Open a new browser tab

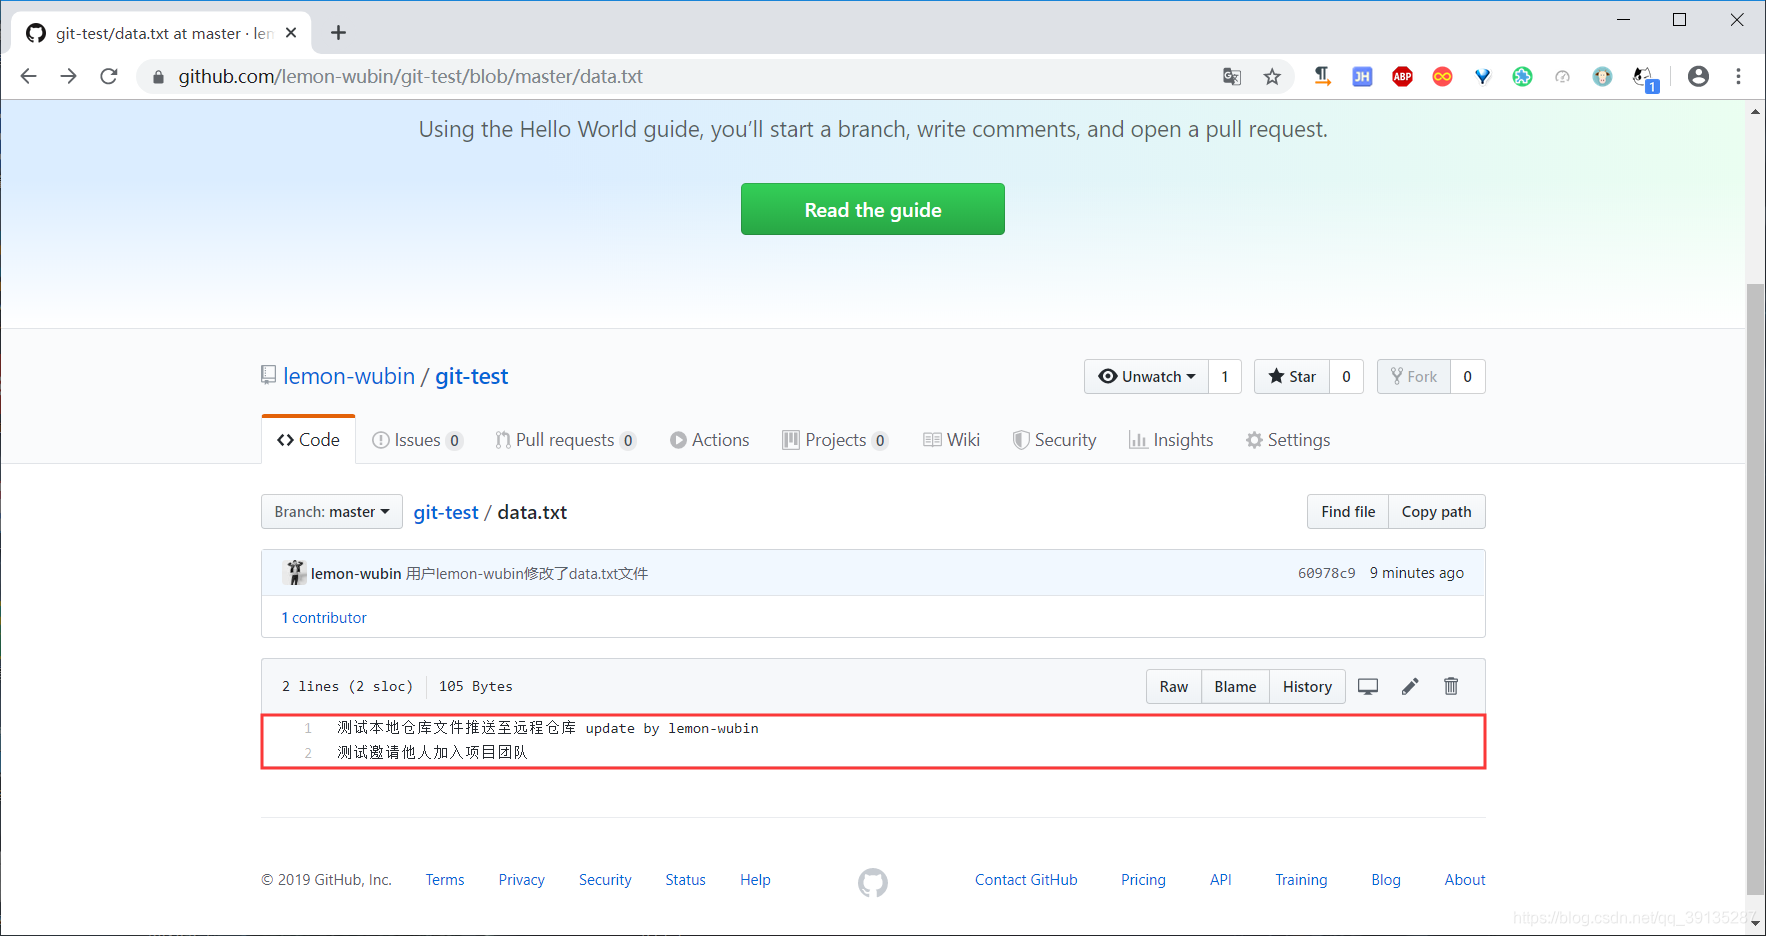[x=339, y=33]
